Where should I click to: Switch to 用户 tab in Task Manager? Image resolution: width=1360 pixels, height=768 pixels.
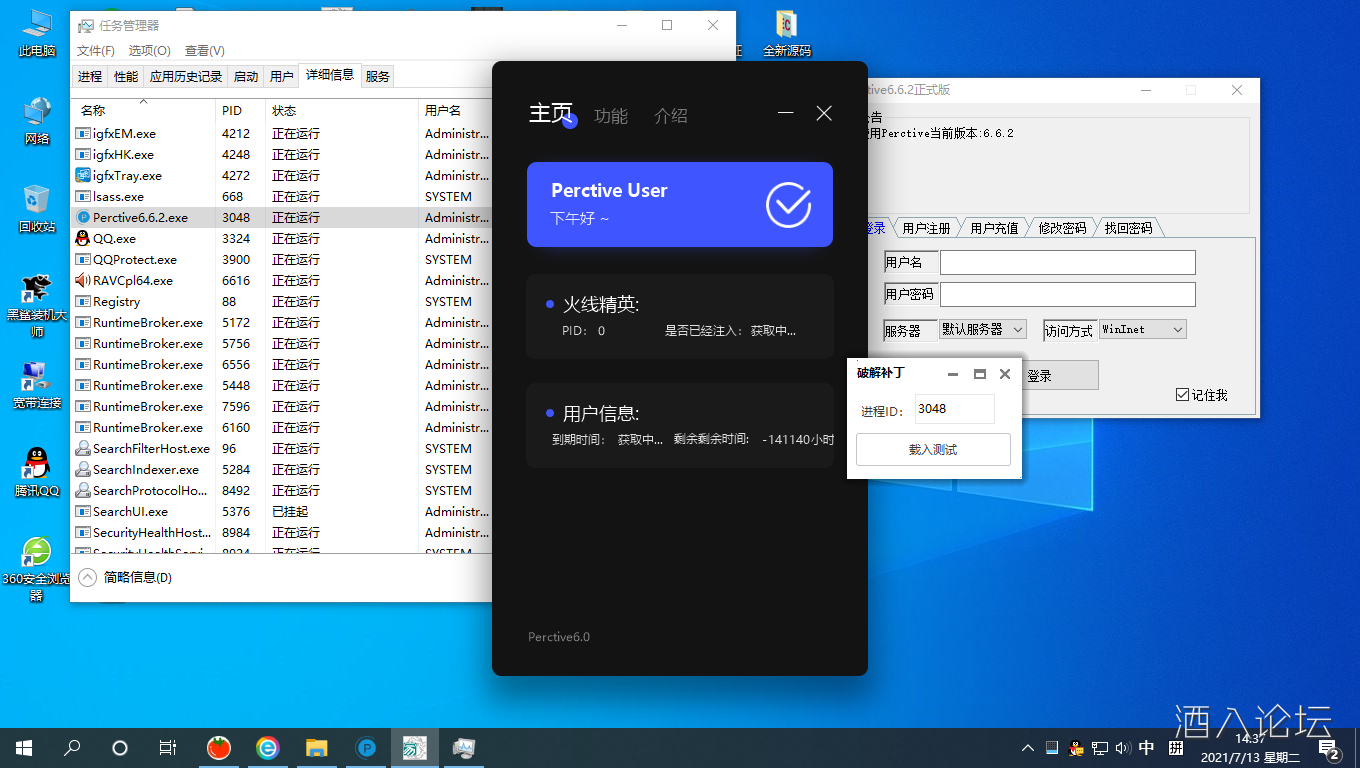282,77
